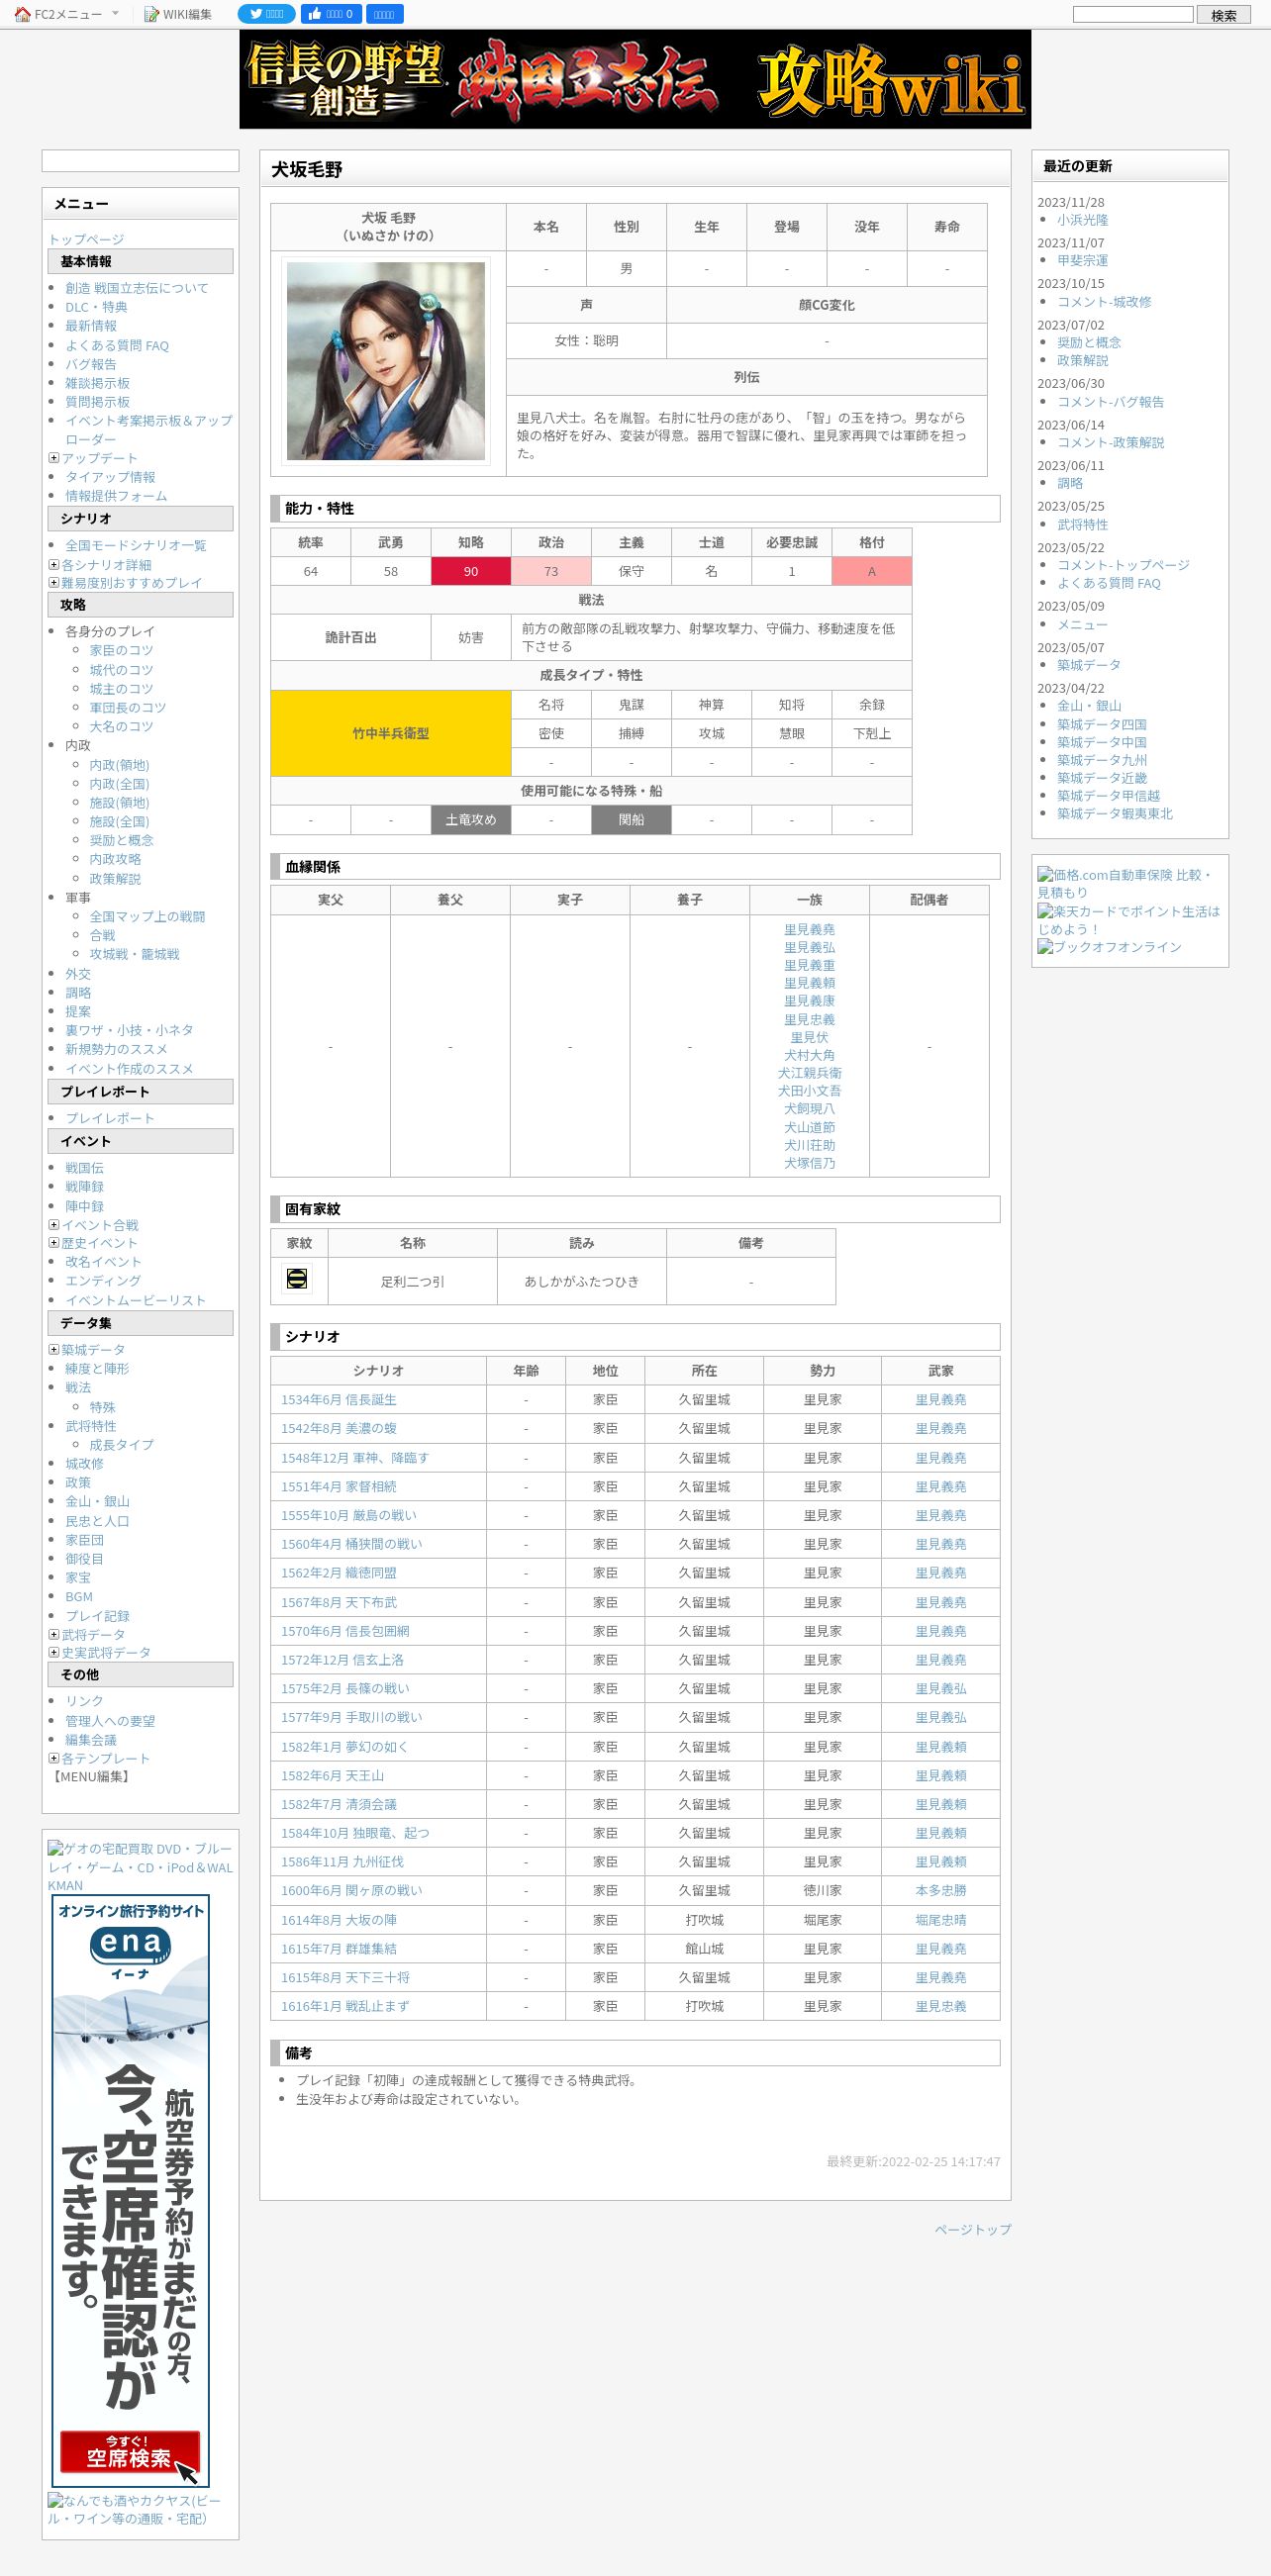Open relative 犬塚信乃 link
The image size is (1271, 2576).
coord(809,1163)
